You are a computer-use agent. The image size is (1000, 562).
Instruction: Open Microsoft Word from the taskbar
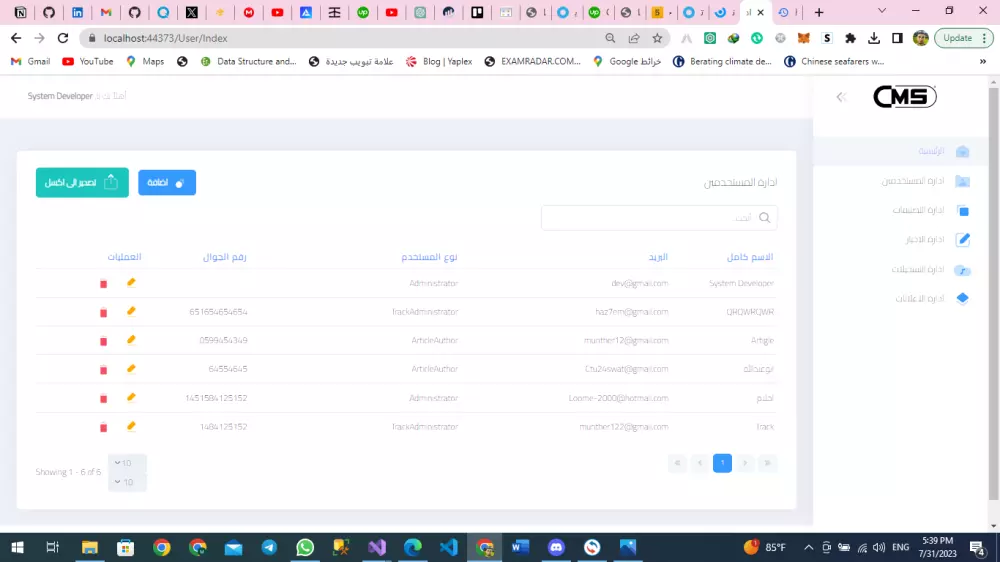pos(520,547)
